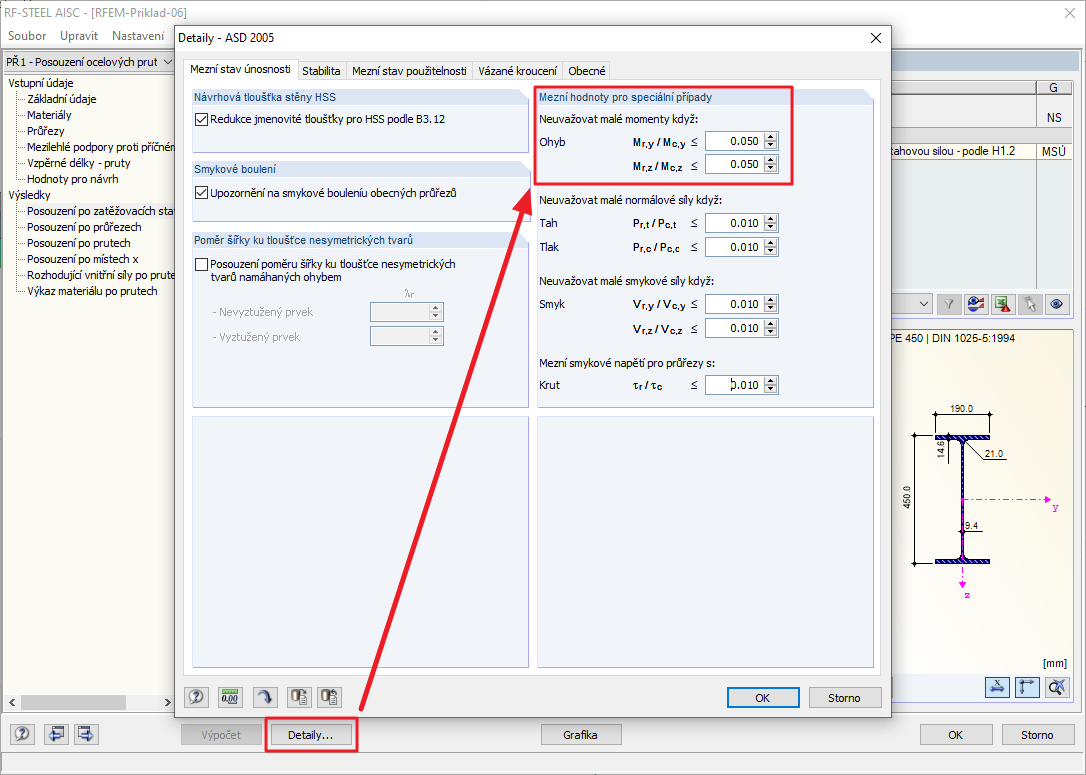
Task: Switch to the Obecné tab
Action: [x=587, y=71]
